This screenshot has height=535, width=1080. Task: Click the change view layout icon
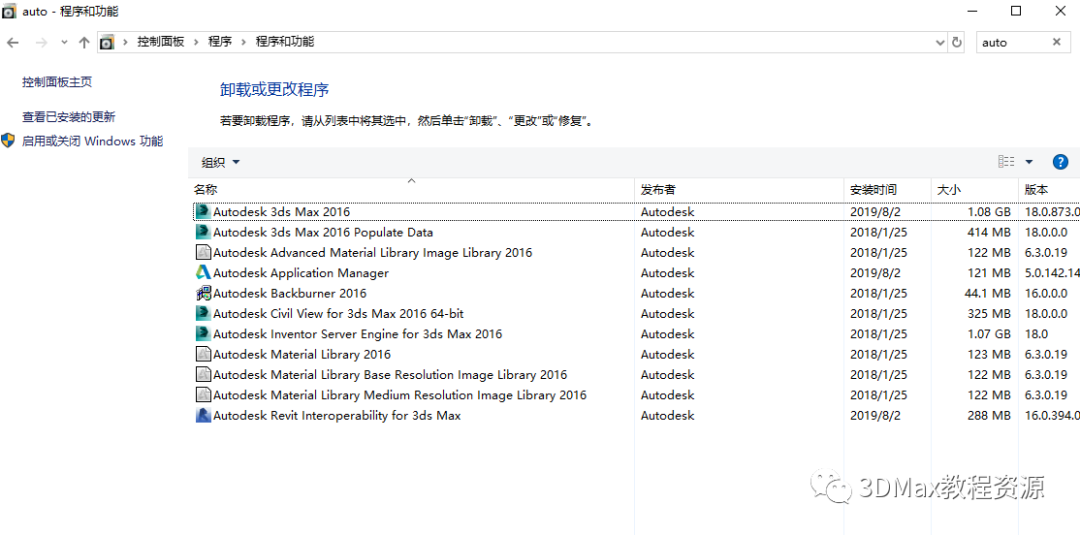1006,162
